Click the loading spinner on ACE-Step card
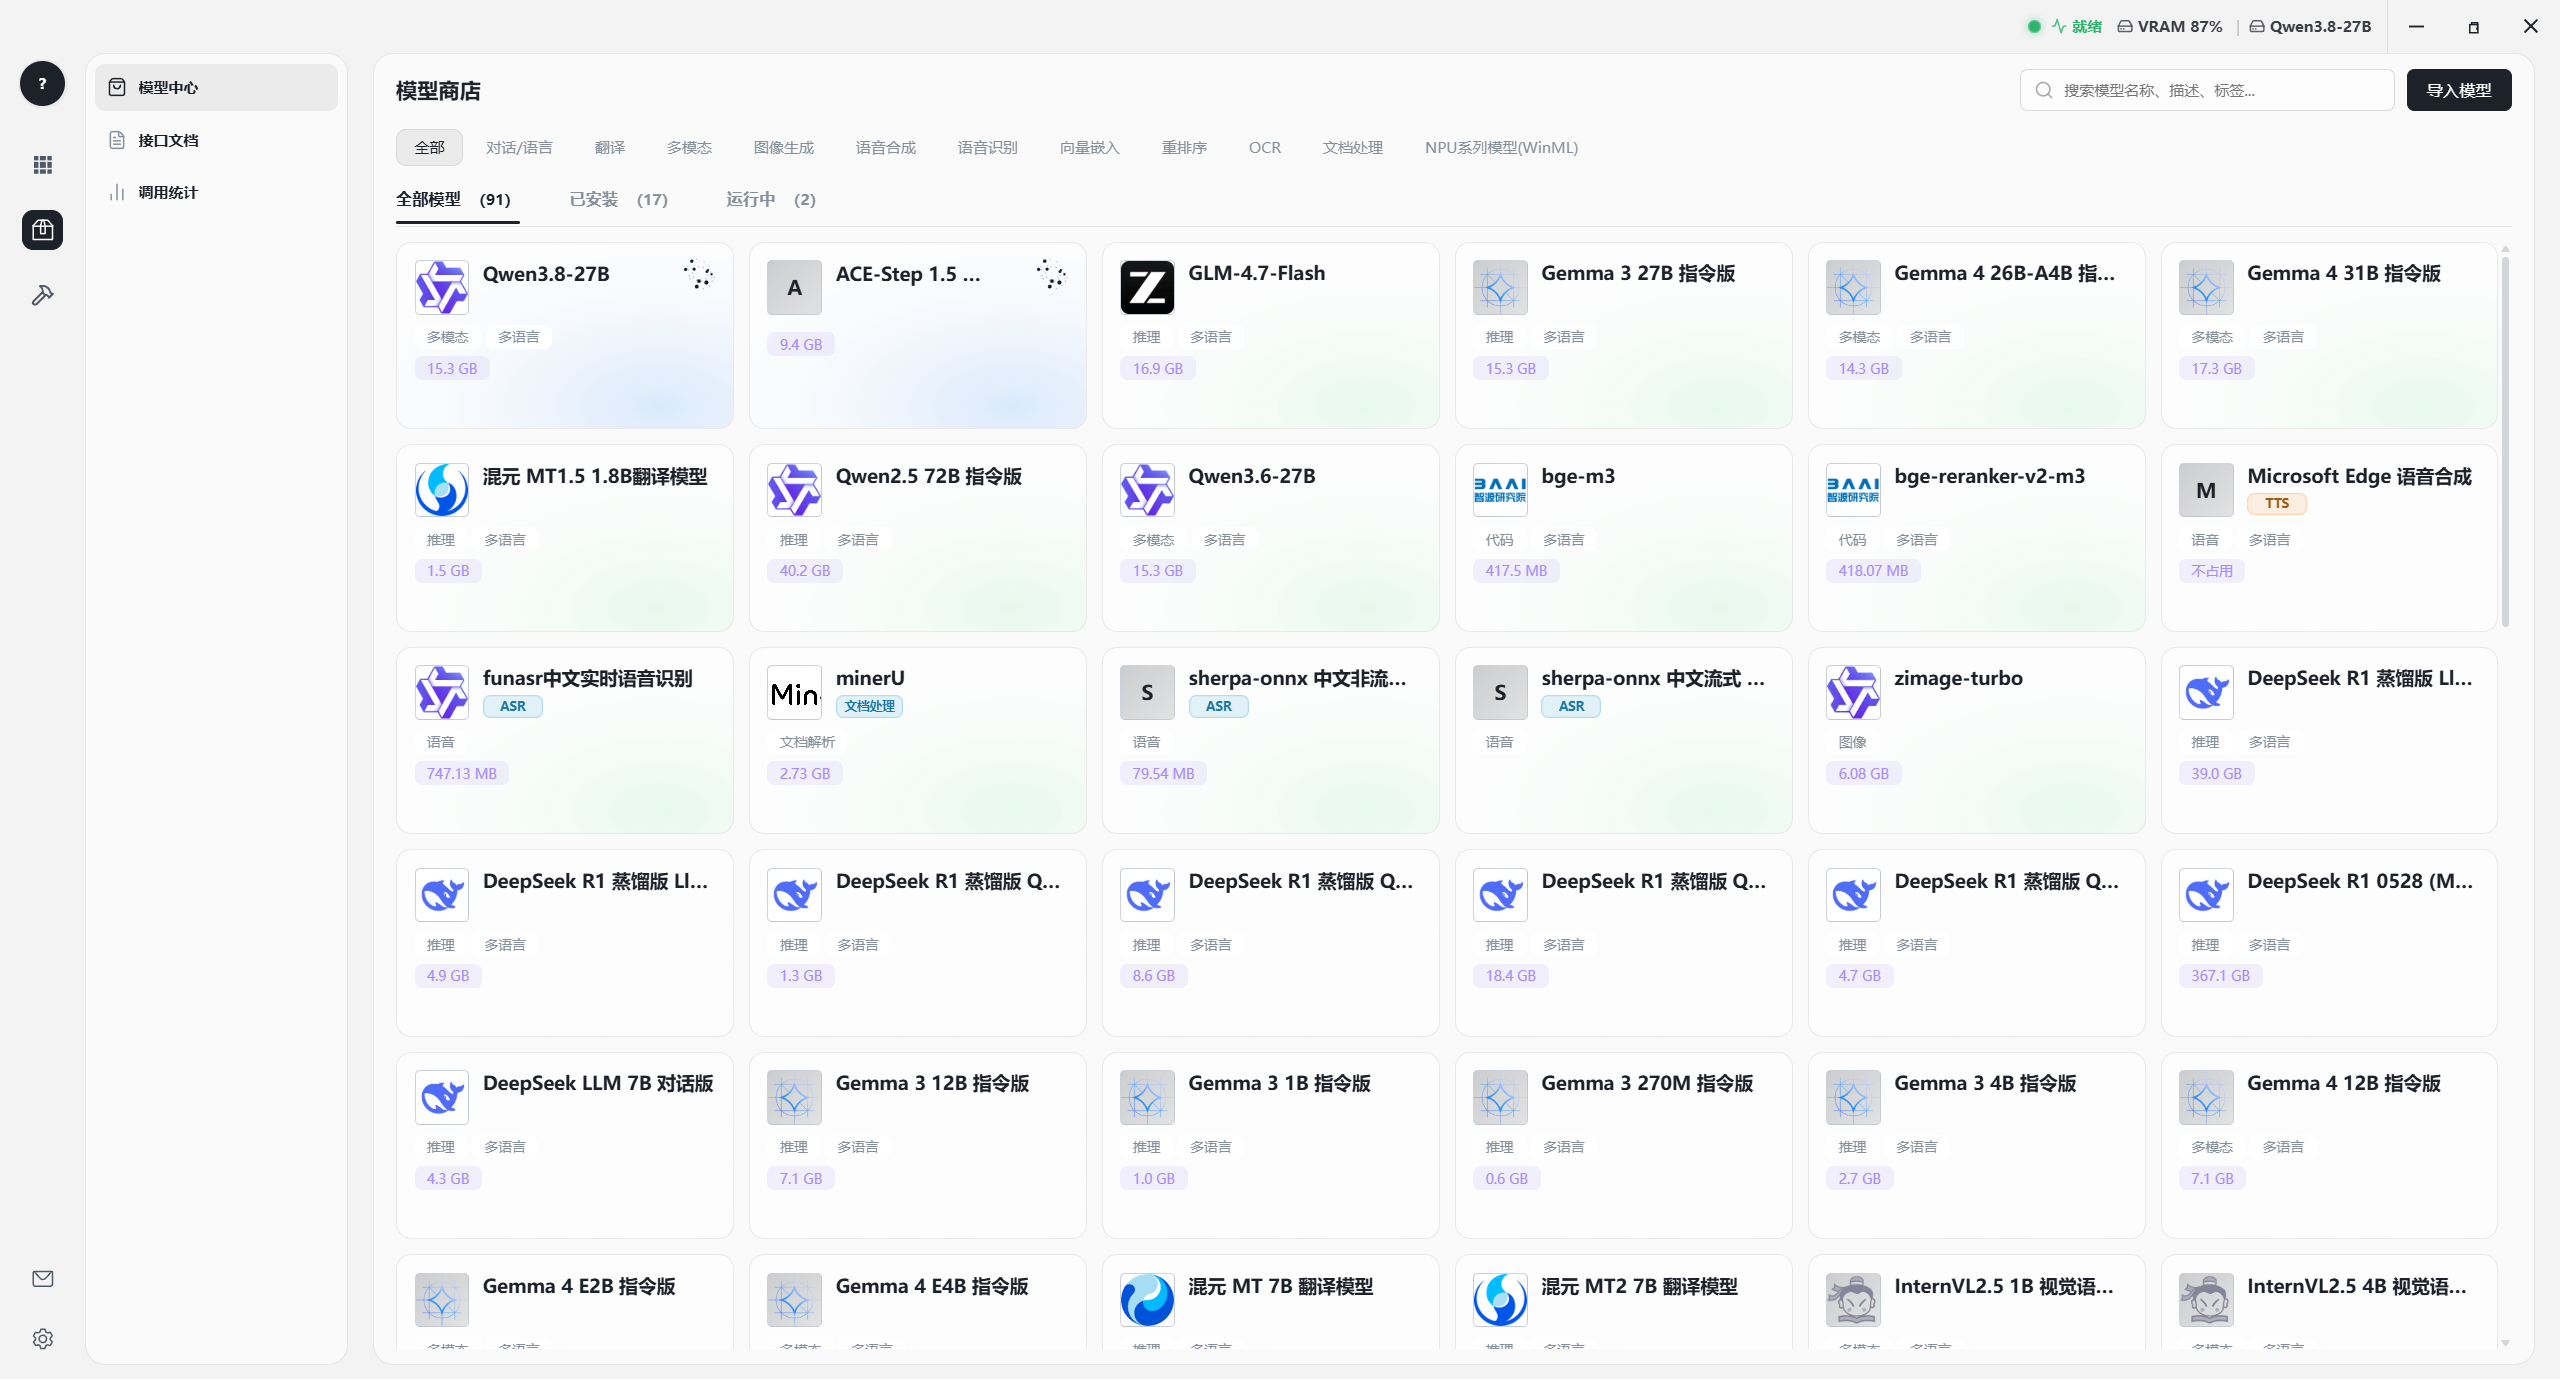The image size is (2560, 1380). [1051, 274]
